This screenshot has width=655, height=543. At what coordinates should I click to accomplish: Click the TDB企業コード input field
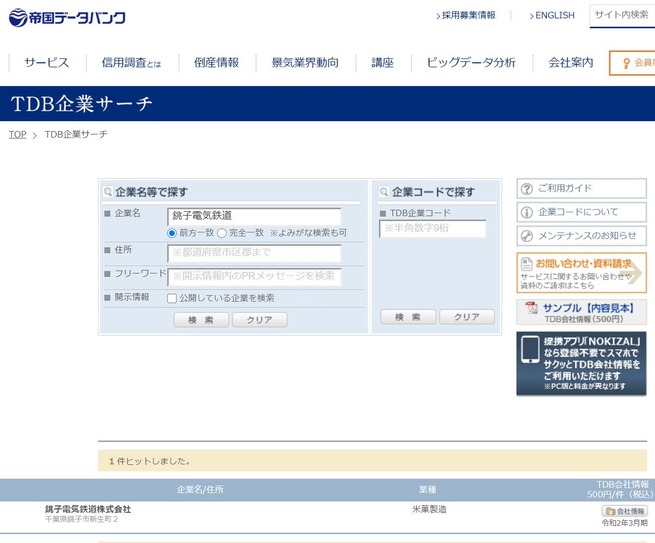point(432,228)
